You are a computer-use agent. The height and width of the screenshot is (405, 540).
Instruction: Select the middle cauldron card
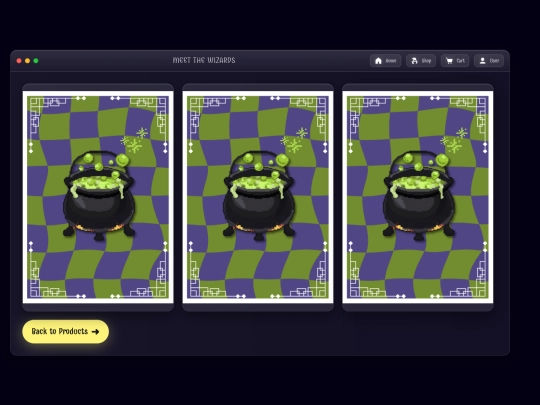[x=258, y=197]
